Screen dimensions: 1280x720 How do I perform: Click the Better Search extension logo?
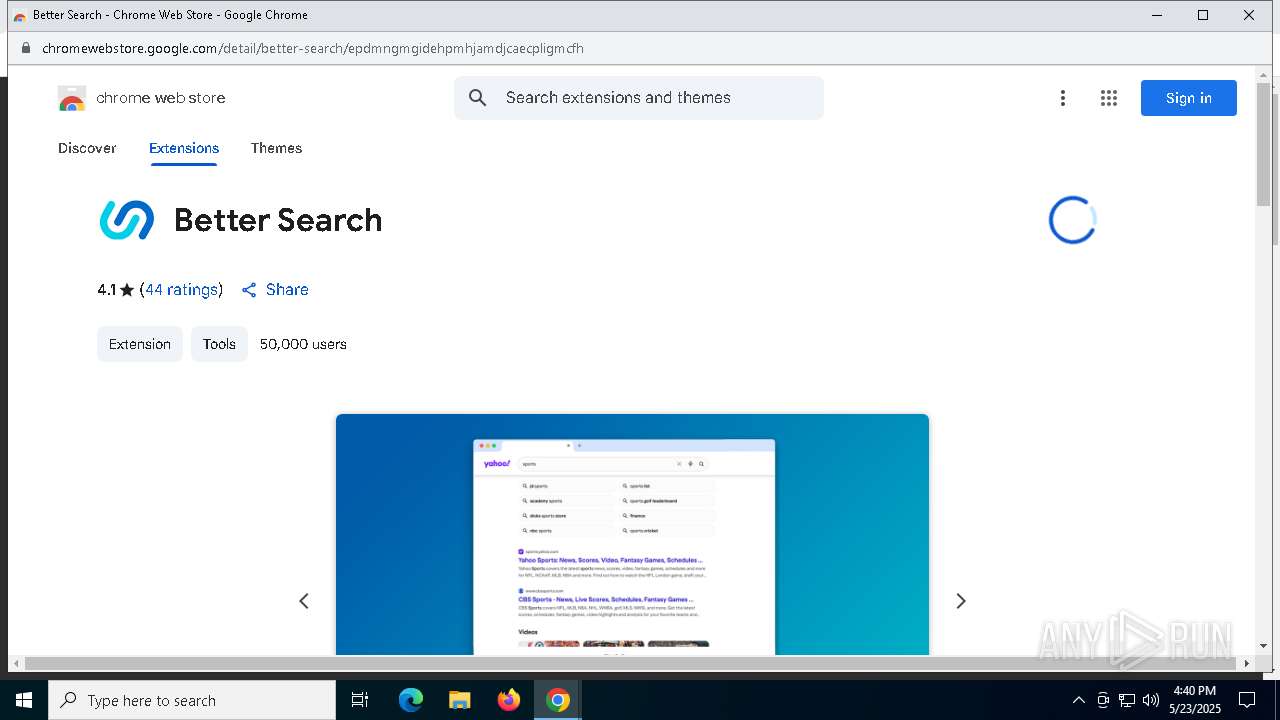coord(127,220)
